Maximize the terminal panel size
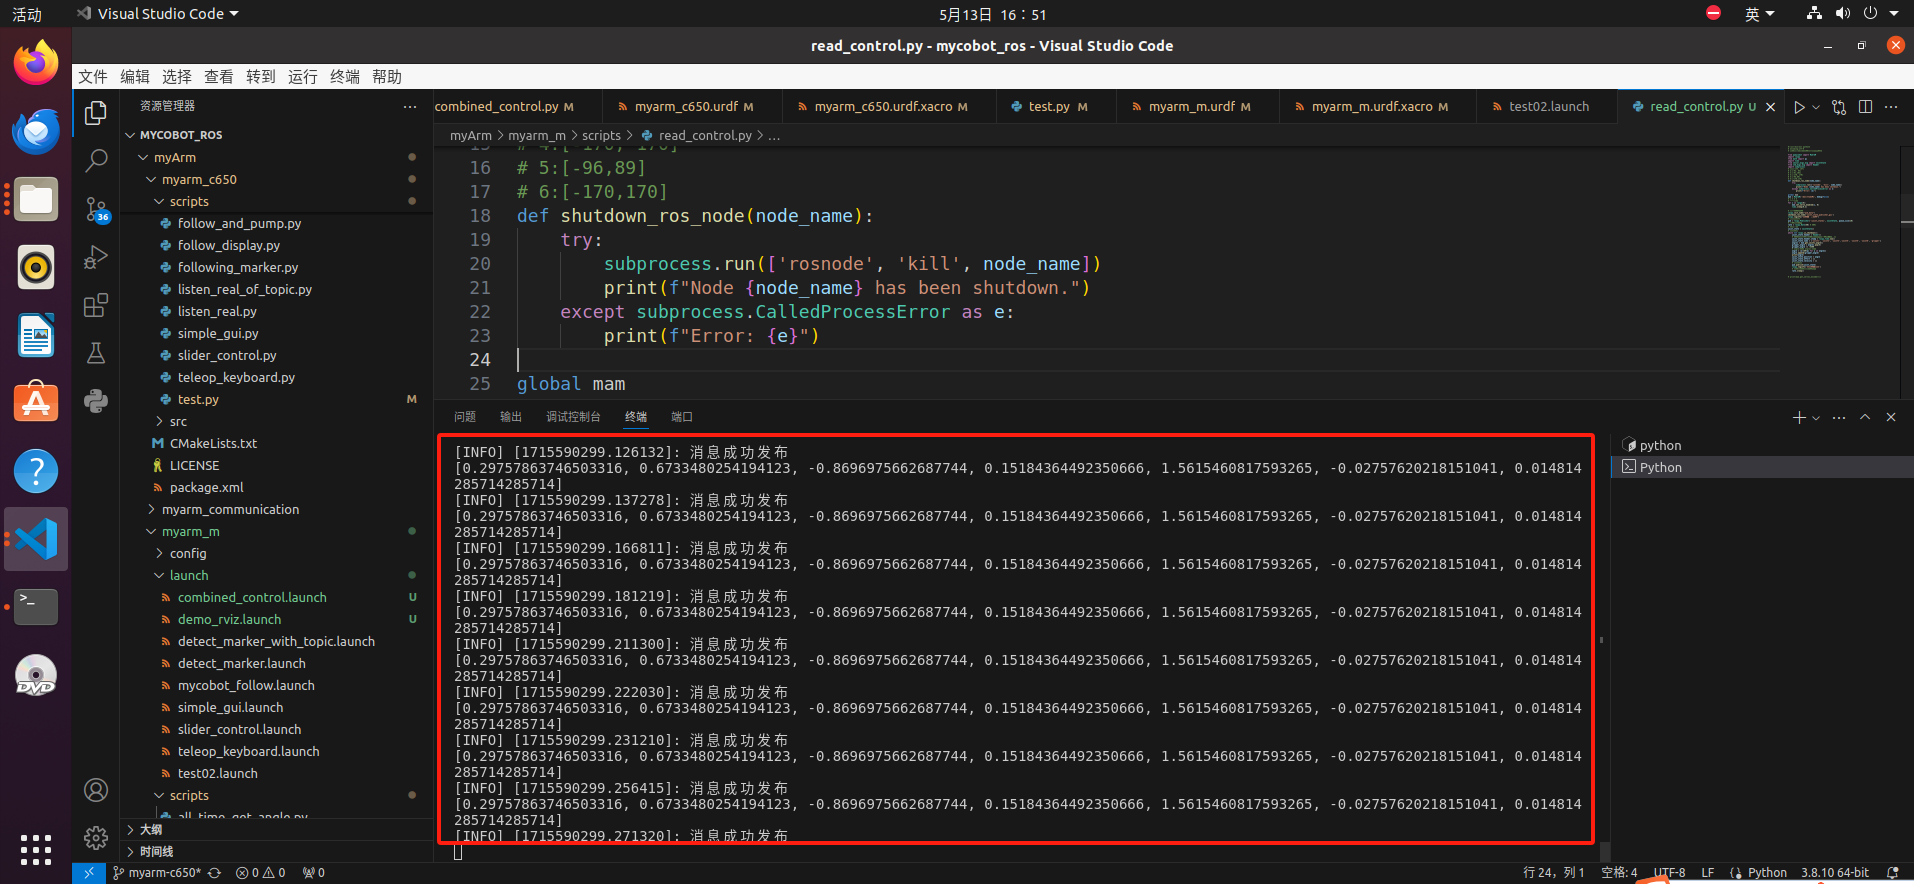The width and height of the screenshot is (1914, 884). pyautogui.click(x=1865, y=417)
